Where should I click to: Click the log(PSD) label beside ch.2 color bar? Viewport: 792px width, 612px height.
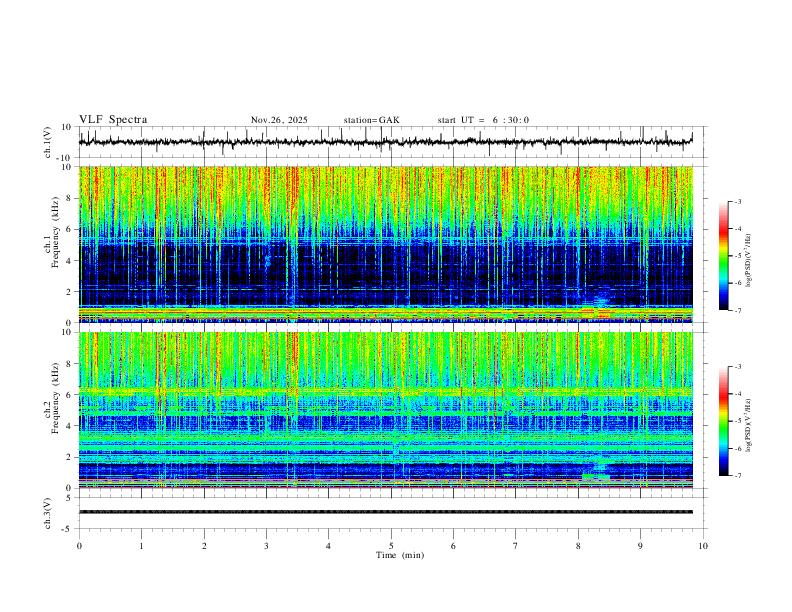coord(749,425)
